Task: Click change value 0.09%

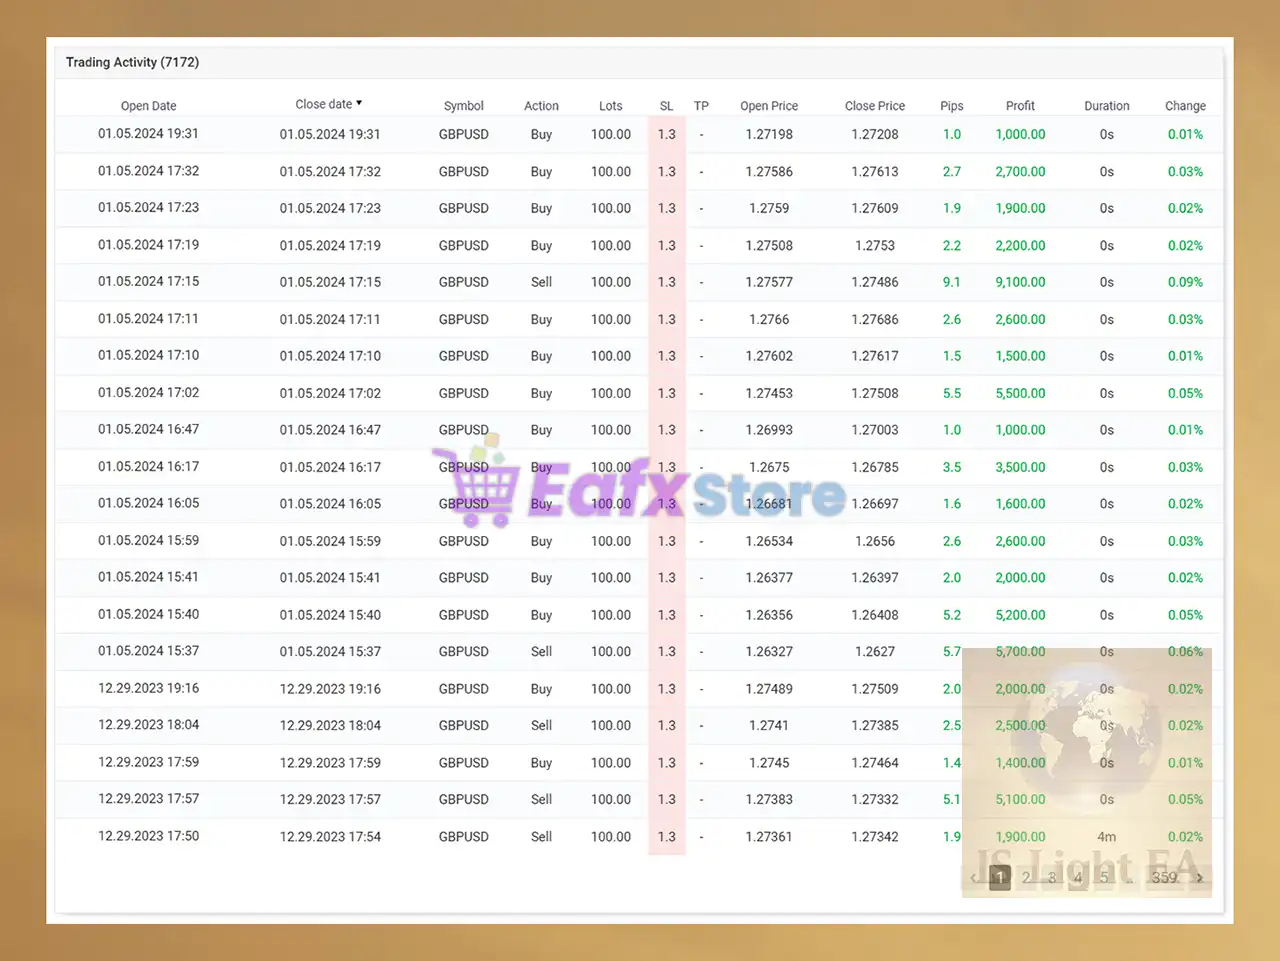Action: [1185, 282]
